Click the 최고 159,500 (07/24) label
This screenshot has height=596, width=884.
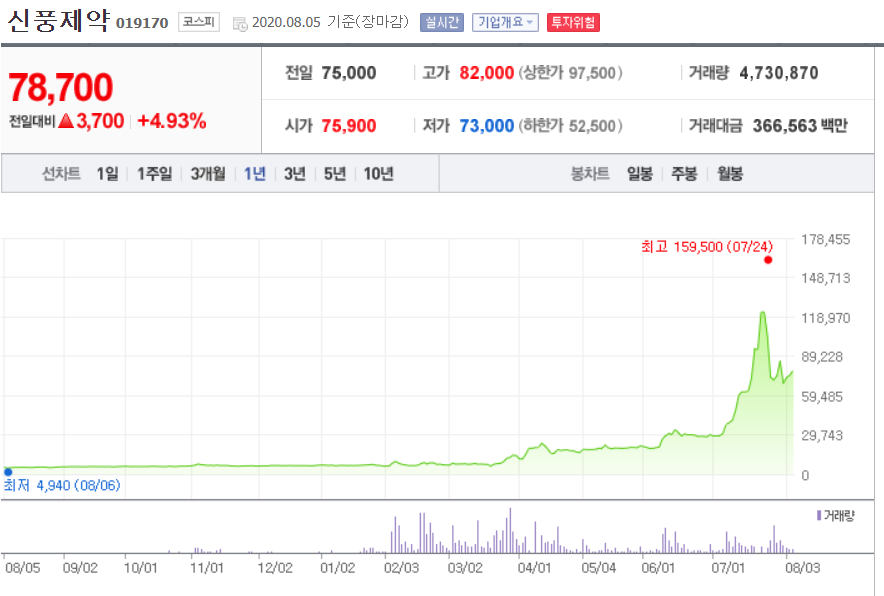coord(707,246)
